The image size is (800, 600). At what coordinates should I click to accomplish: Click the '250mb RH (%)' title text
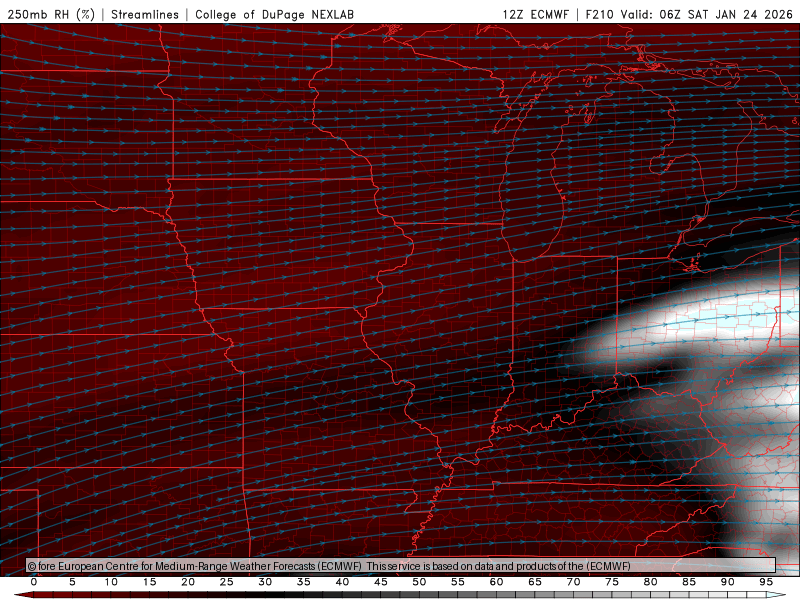click(52, 14)
